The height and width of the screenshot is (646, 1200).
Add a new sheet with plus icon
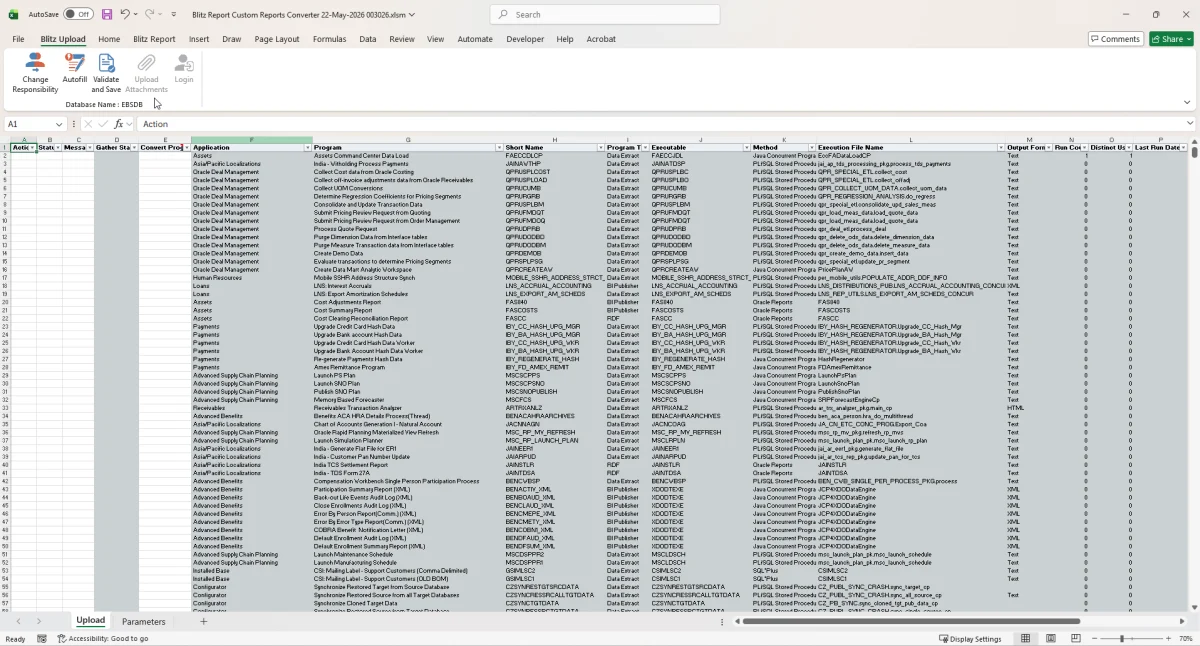203,622
